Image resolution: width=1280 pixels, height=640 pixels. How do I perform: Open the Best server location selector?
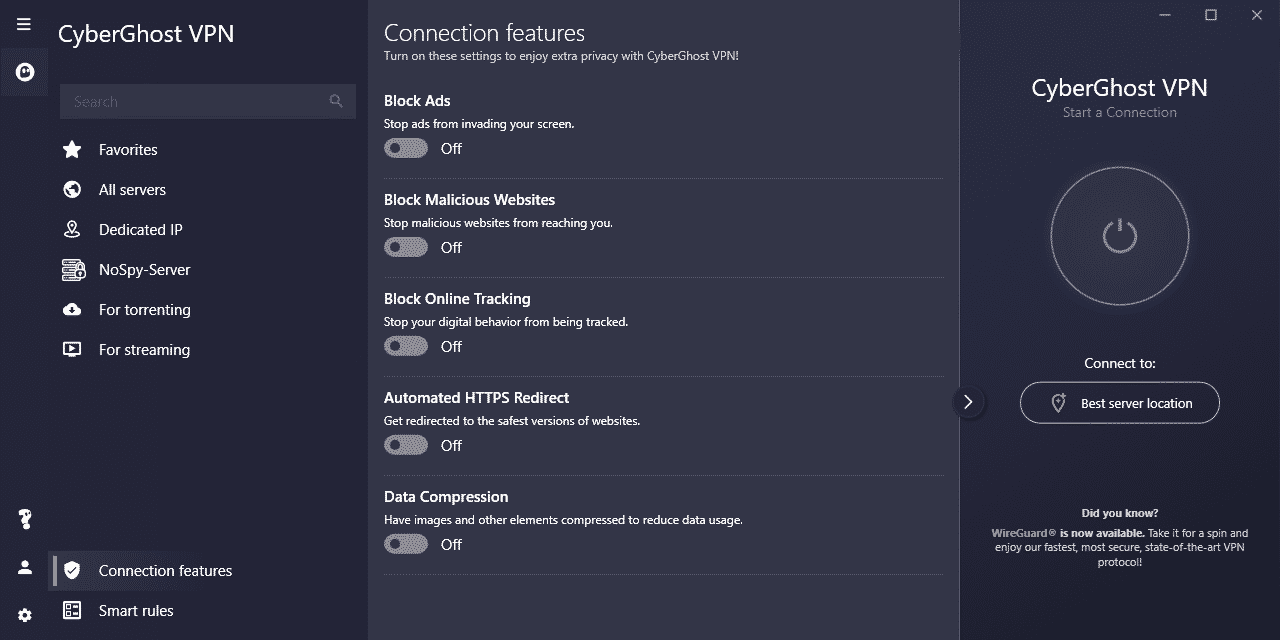click(1119, 402)
